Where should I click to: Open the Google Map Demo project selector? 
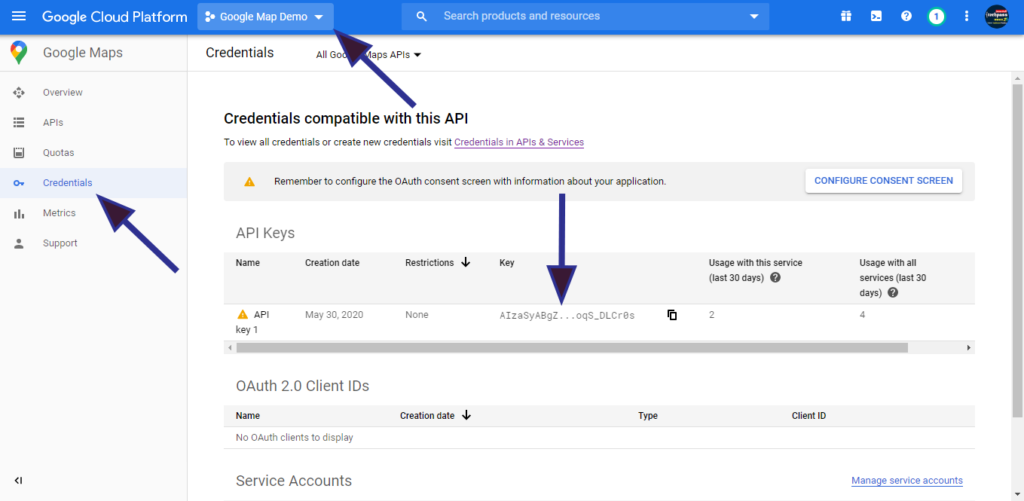pos(265,17)
